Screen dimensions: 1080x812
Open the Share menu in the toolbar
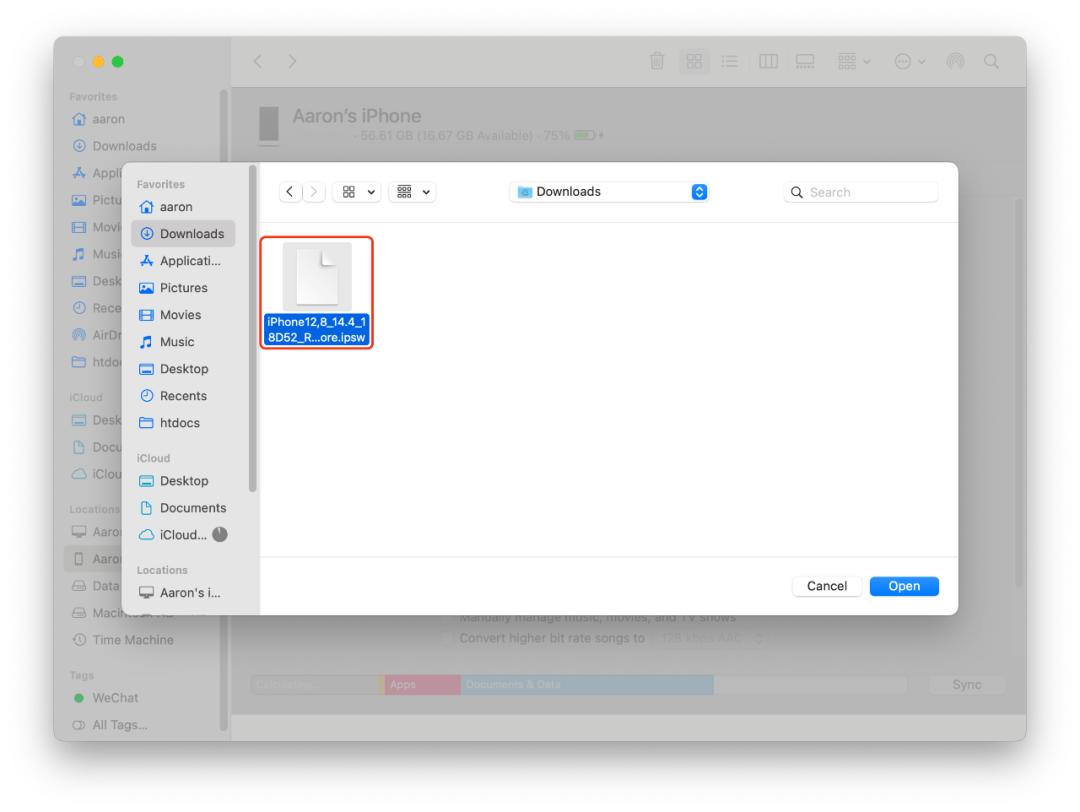pos(954,61)
